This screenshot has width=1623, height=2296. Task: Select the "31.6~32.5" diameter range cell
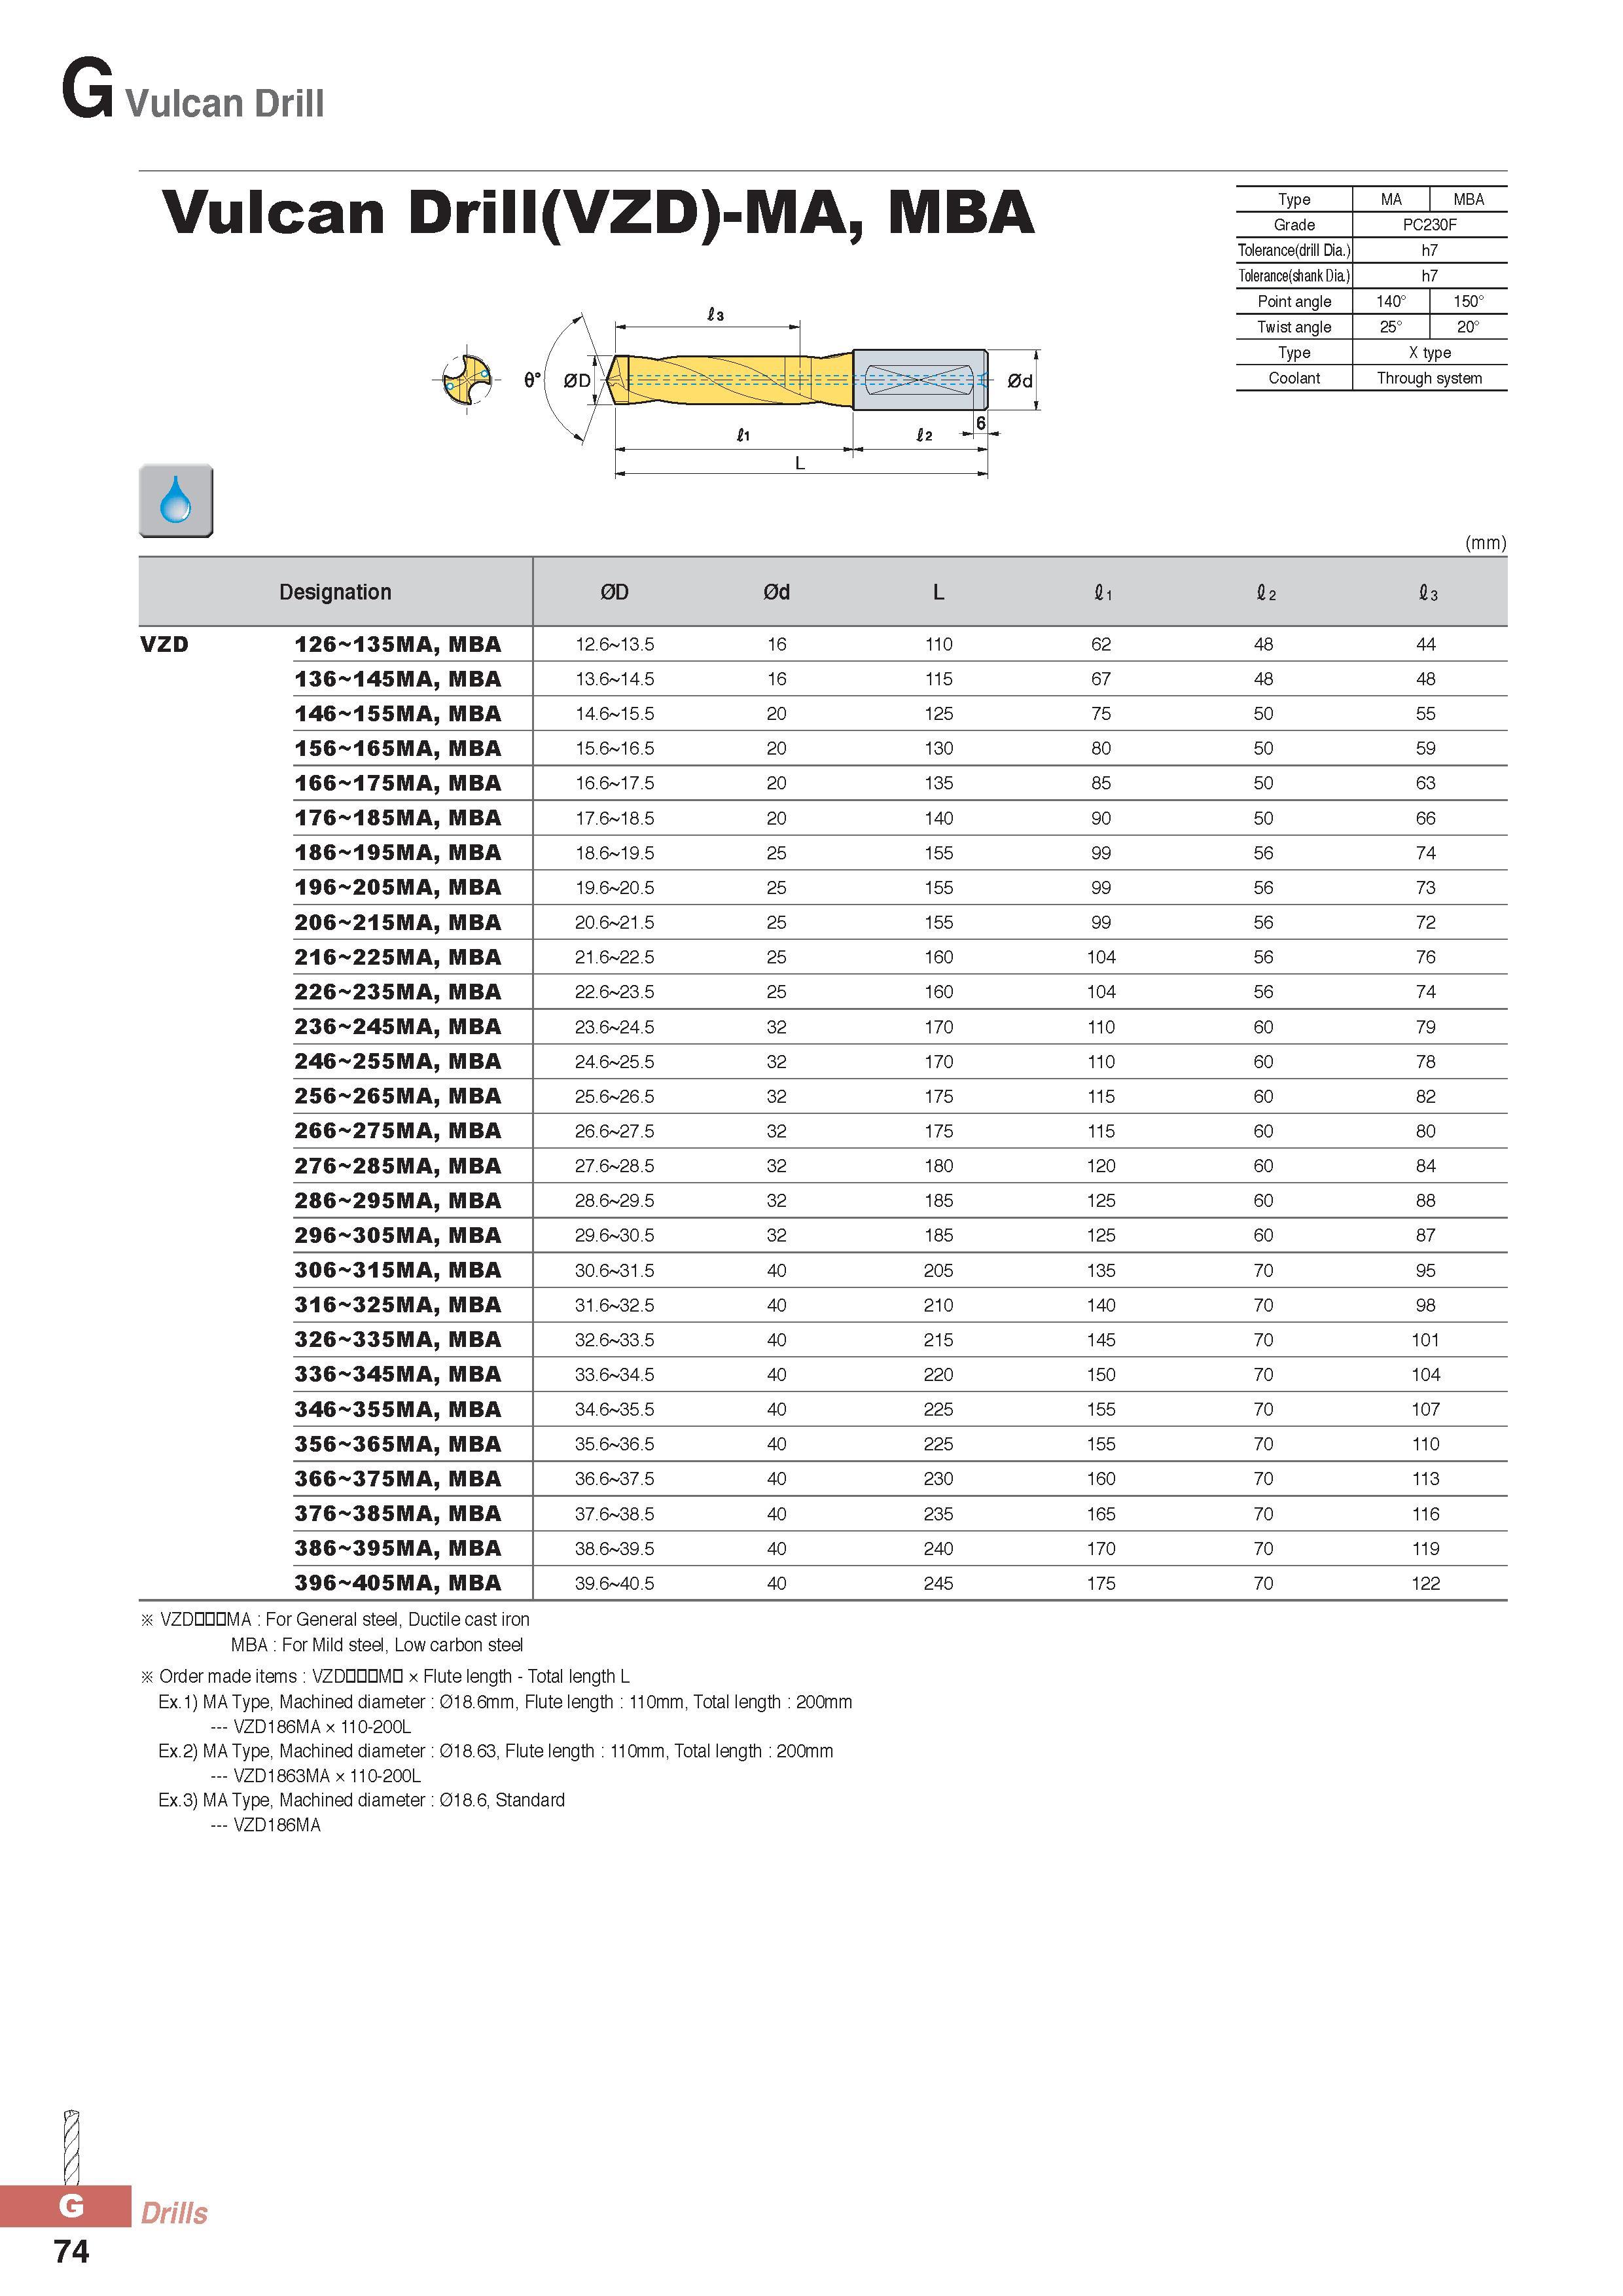[x=615, y=1305]
